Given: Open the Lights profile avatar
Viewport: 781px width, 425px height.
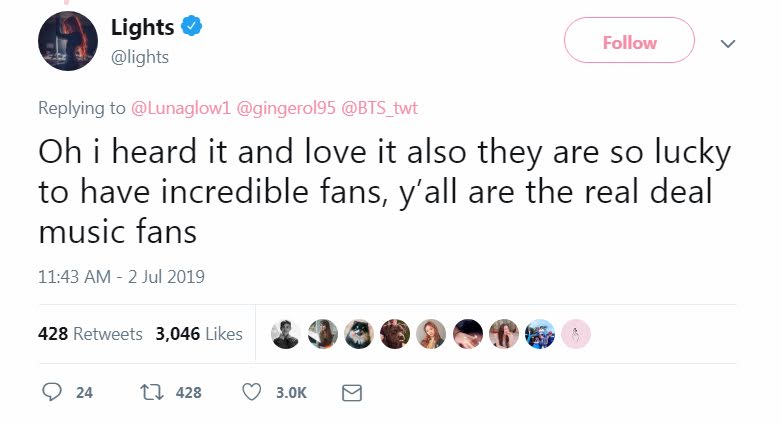Looking at the screenshot, I should click(x=67, y=43).
